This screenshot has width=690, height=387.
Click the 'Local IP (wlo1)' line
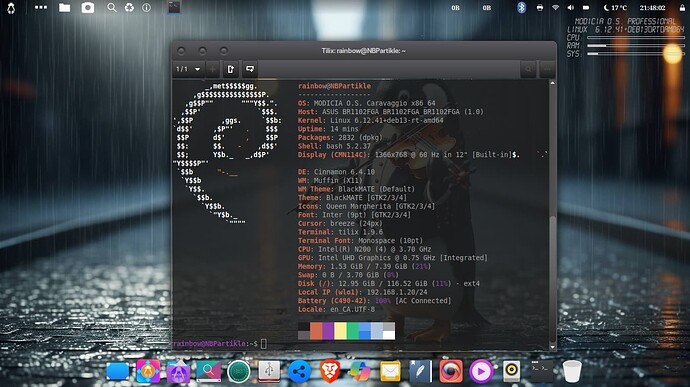[x=363, y=292]
